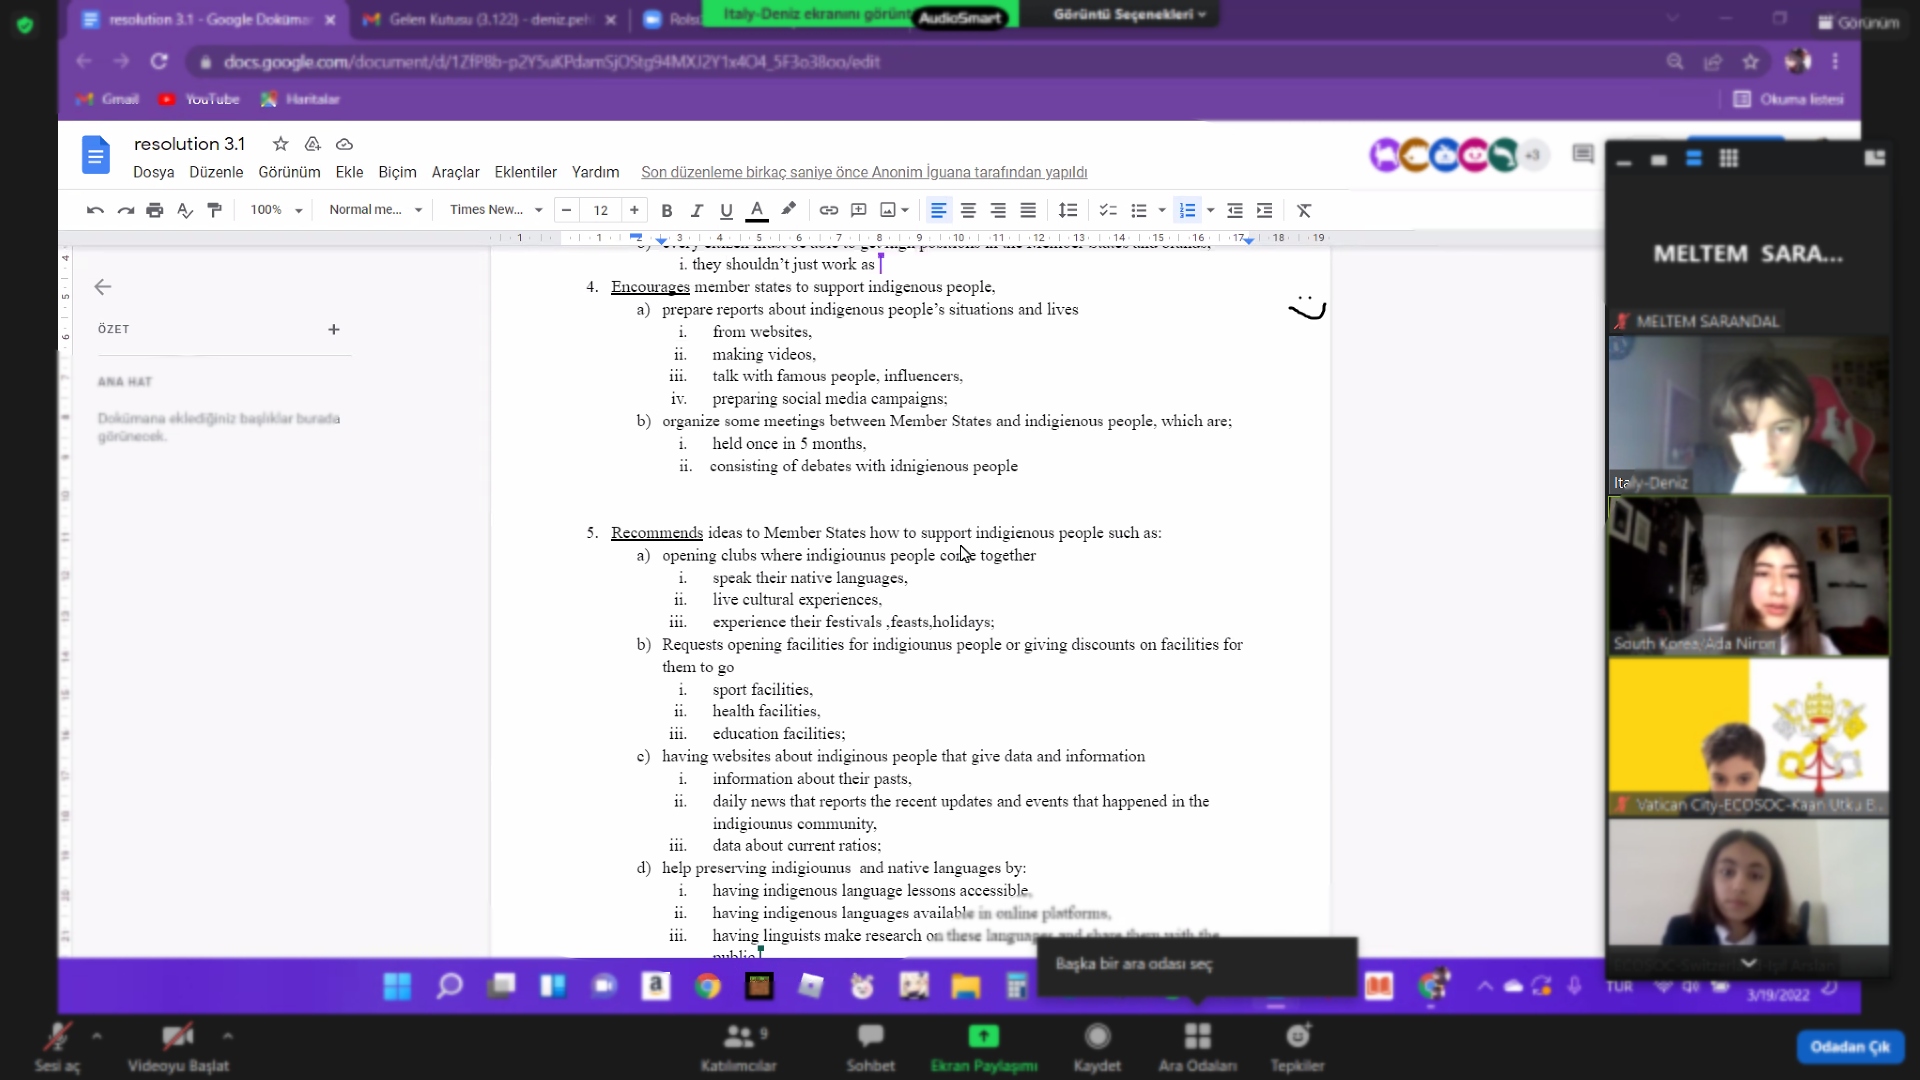
Task: Click the Insert link icon
Action: [x=828, y=210]
